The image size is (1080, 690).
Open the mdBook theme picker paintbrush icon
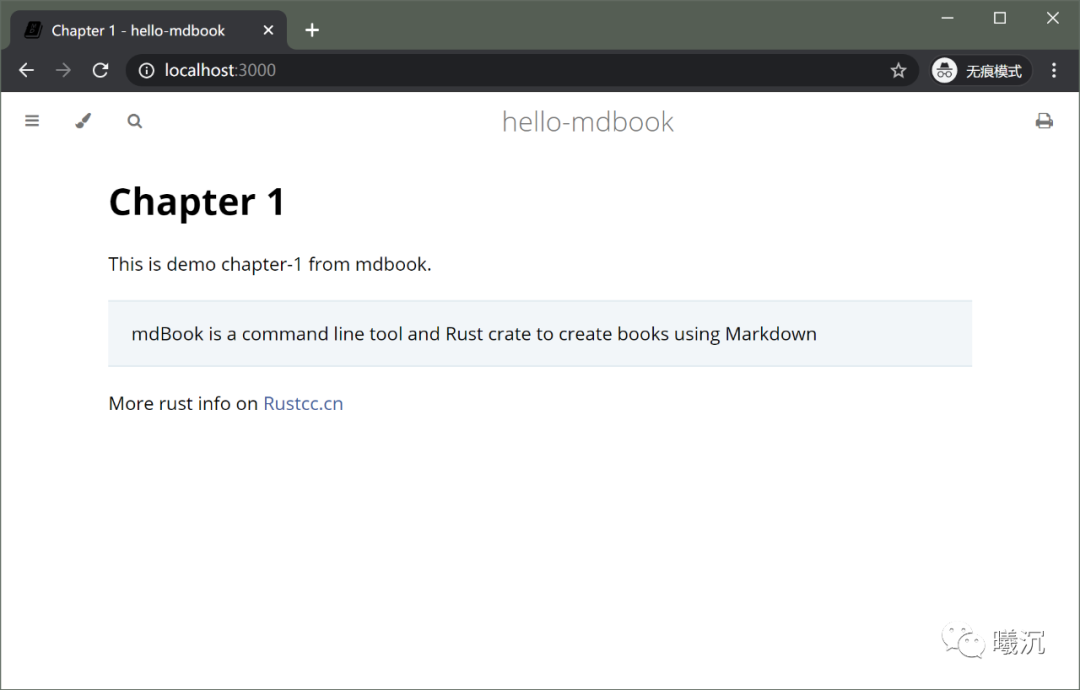pyautogui.click(x=83, y=120)
